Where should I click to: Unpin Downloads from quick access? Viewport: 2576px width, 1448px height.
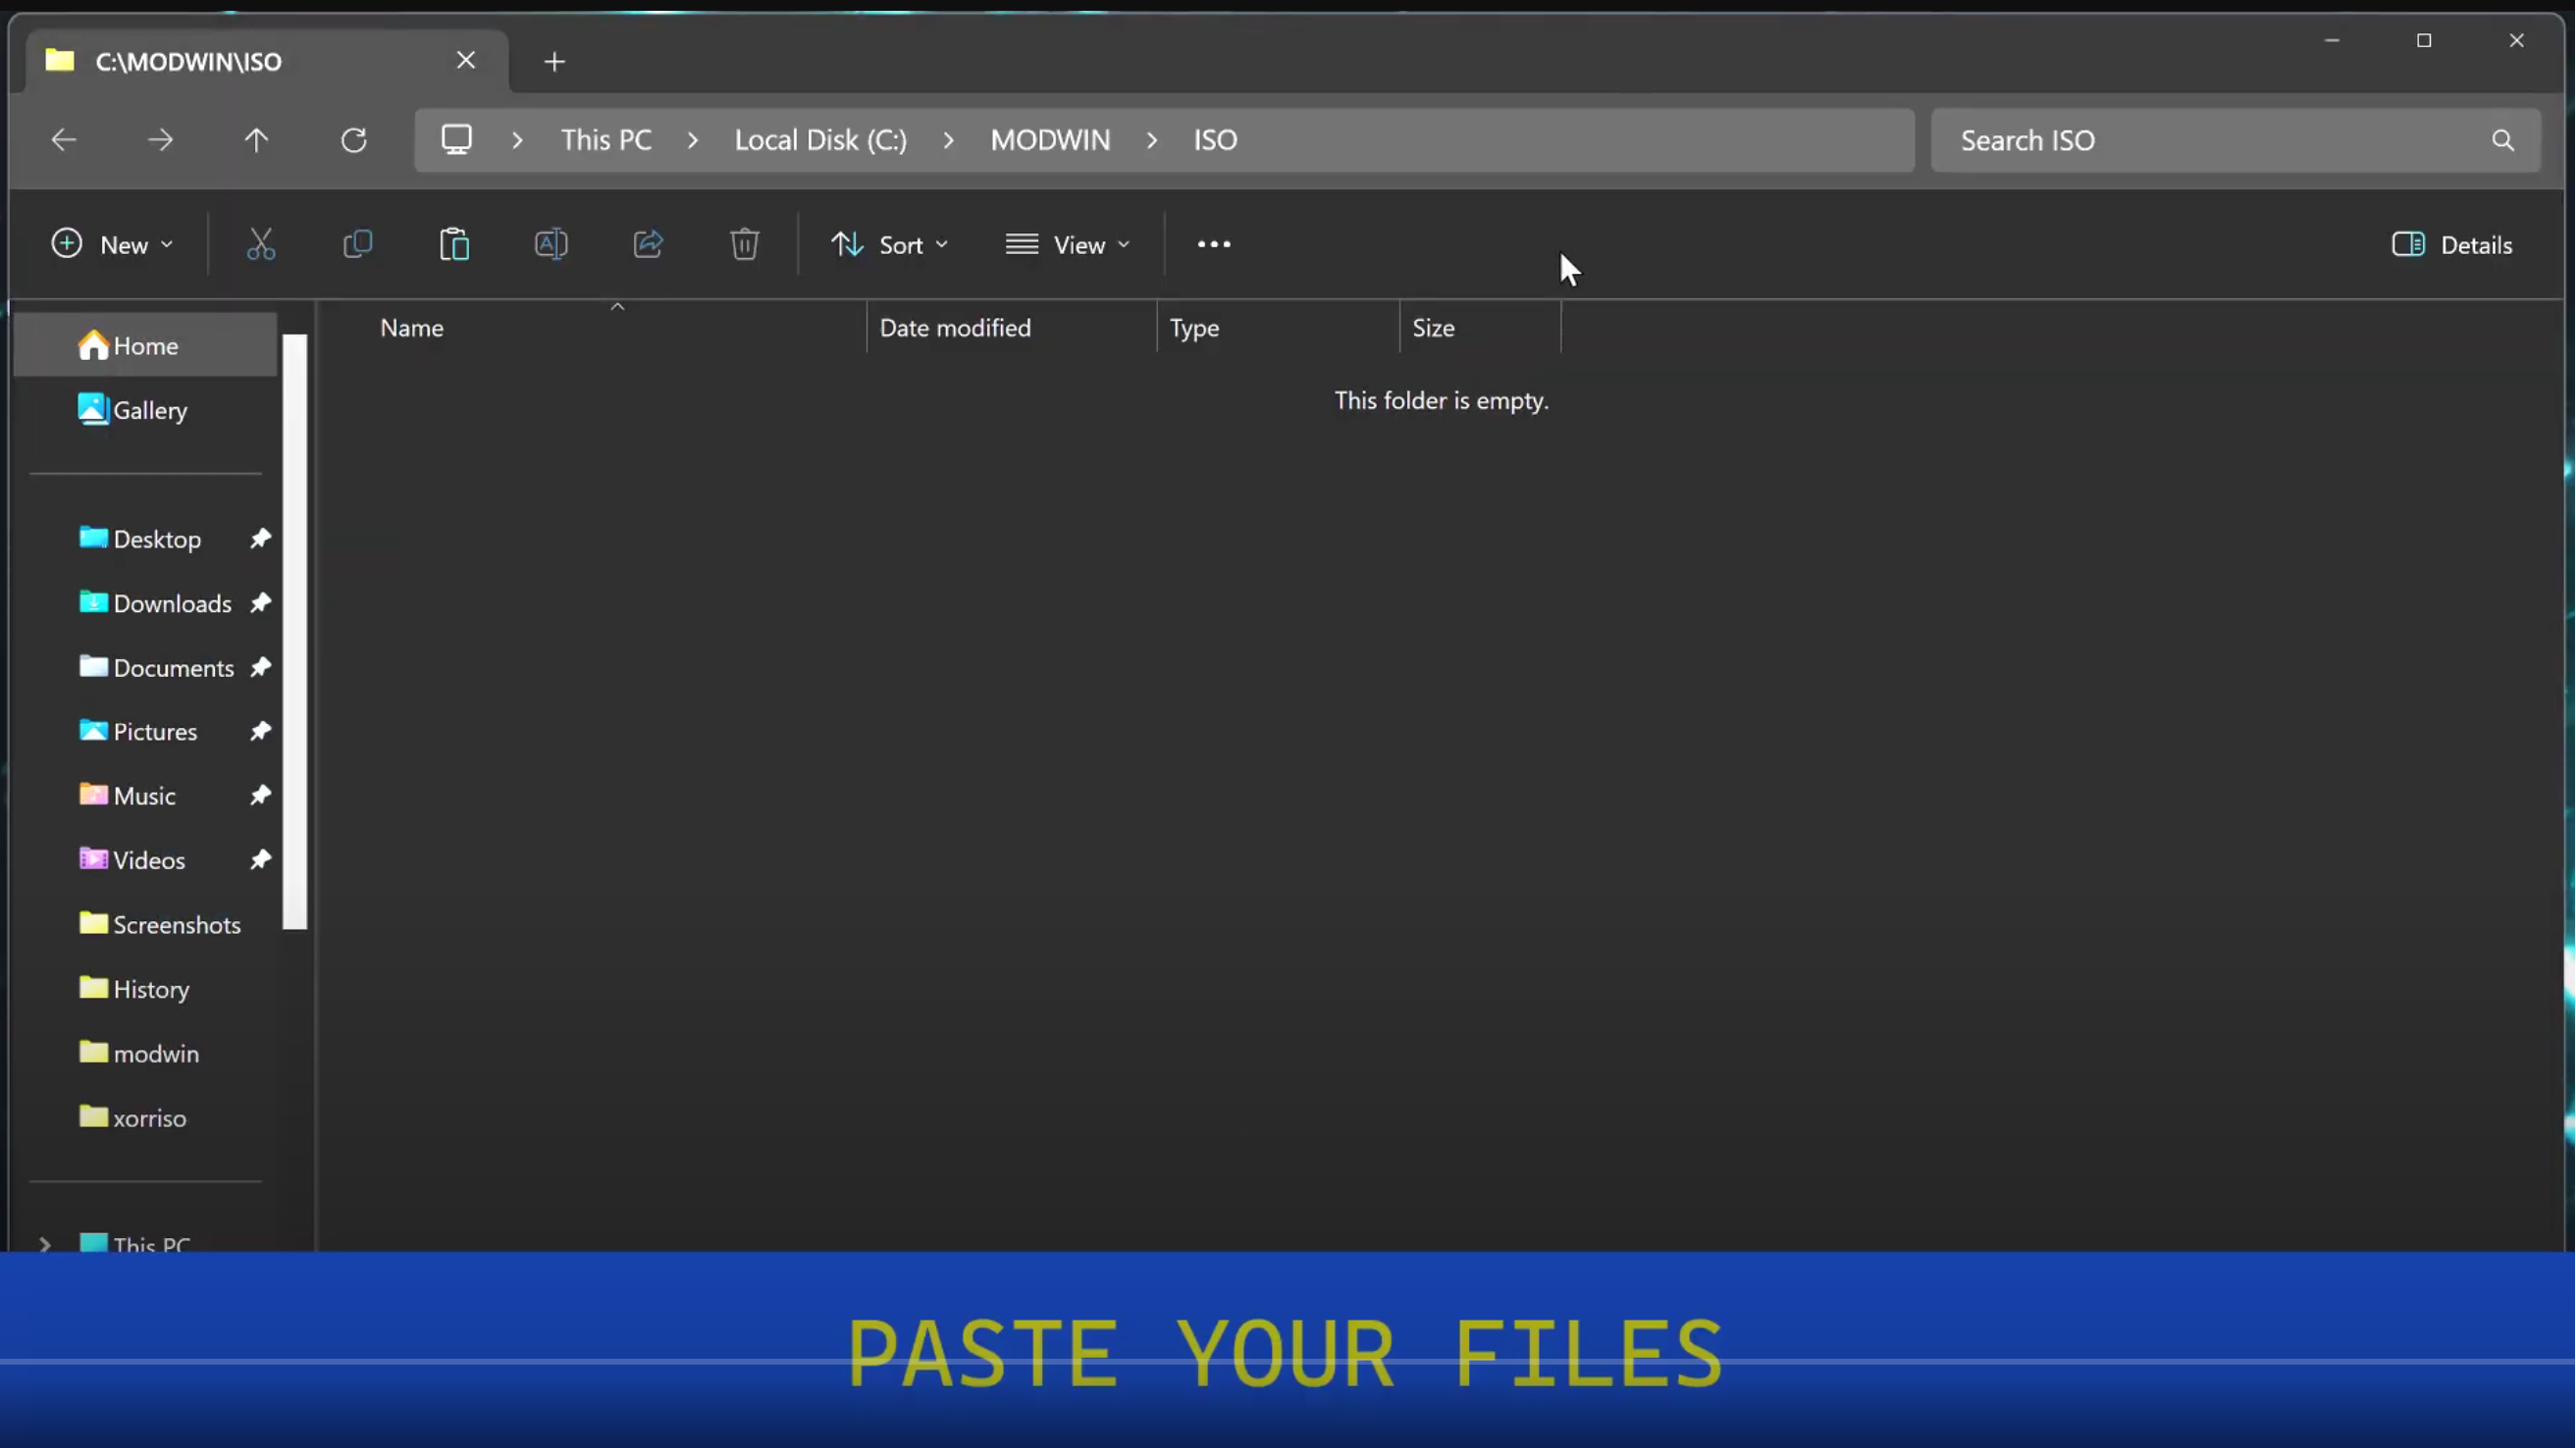tap(260, 603)
